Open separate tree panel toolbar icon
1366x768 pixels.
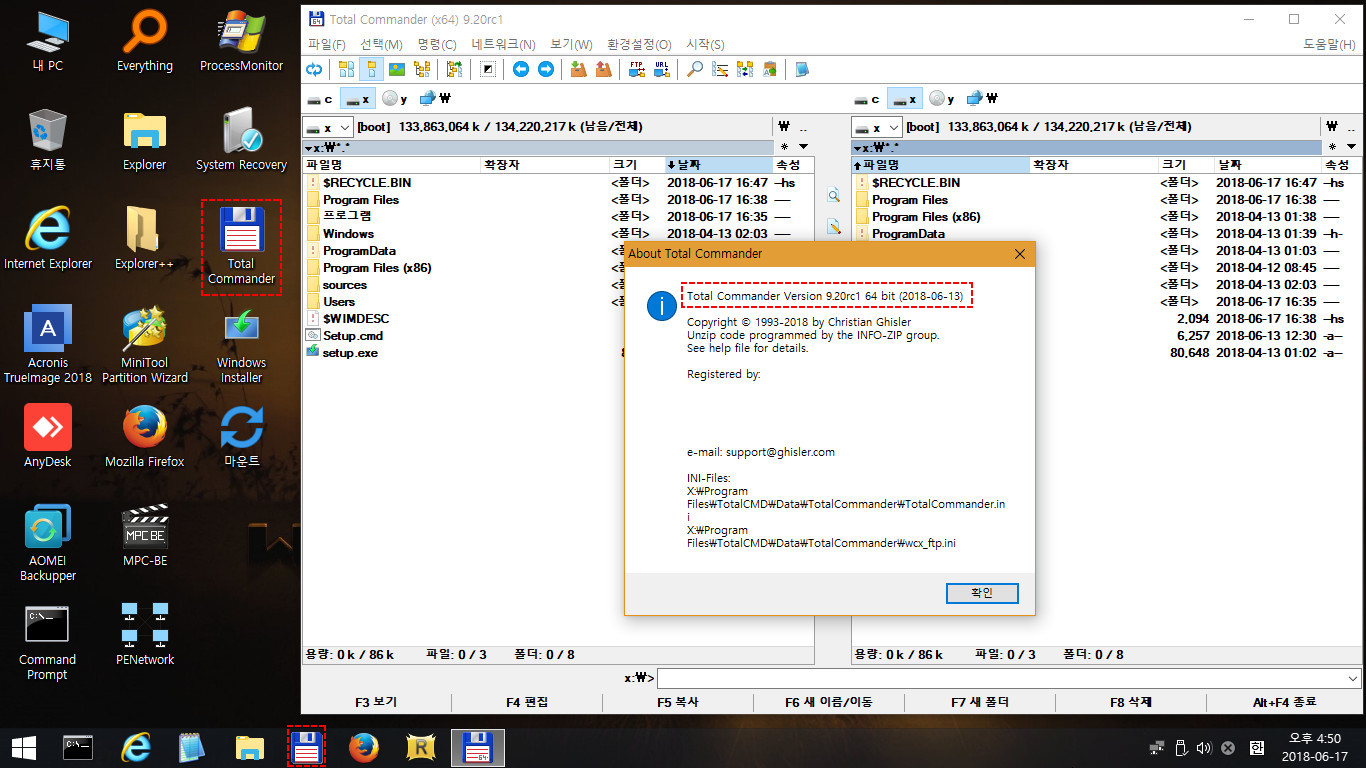pyautogui.click(x=454, y=69)
